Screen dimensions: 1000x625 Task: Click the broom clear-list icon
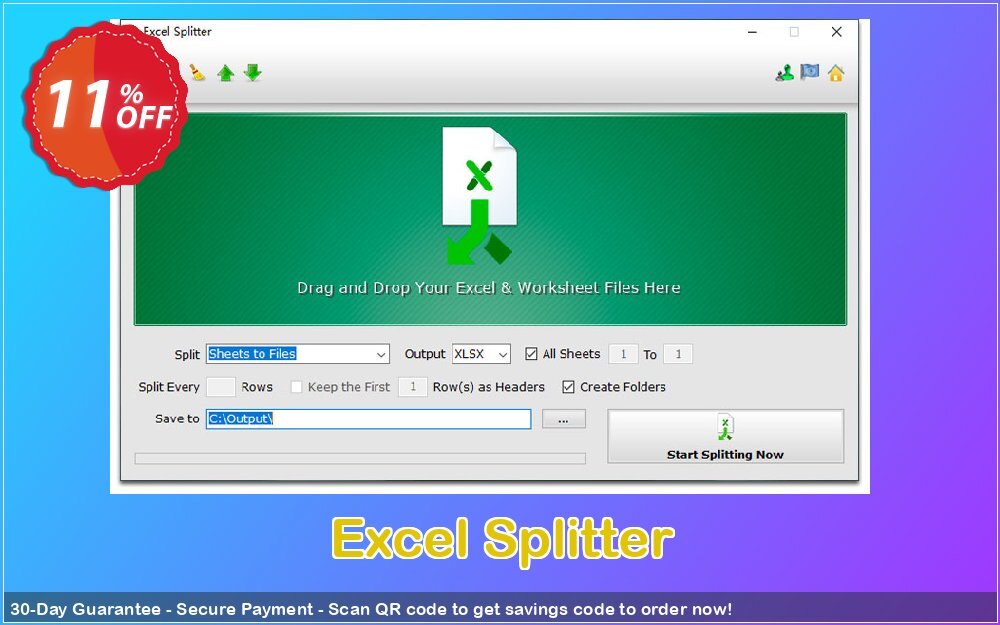pyautogui.click(x=197, y=73)
